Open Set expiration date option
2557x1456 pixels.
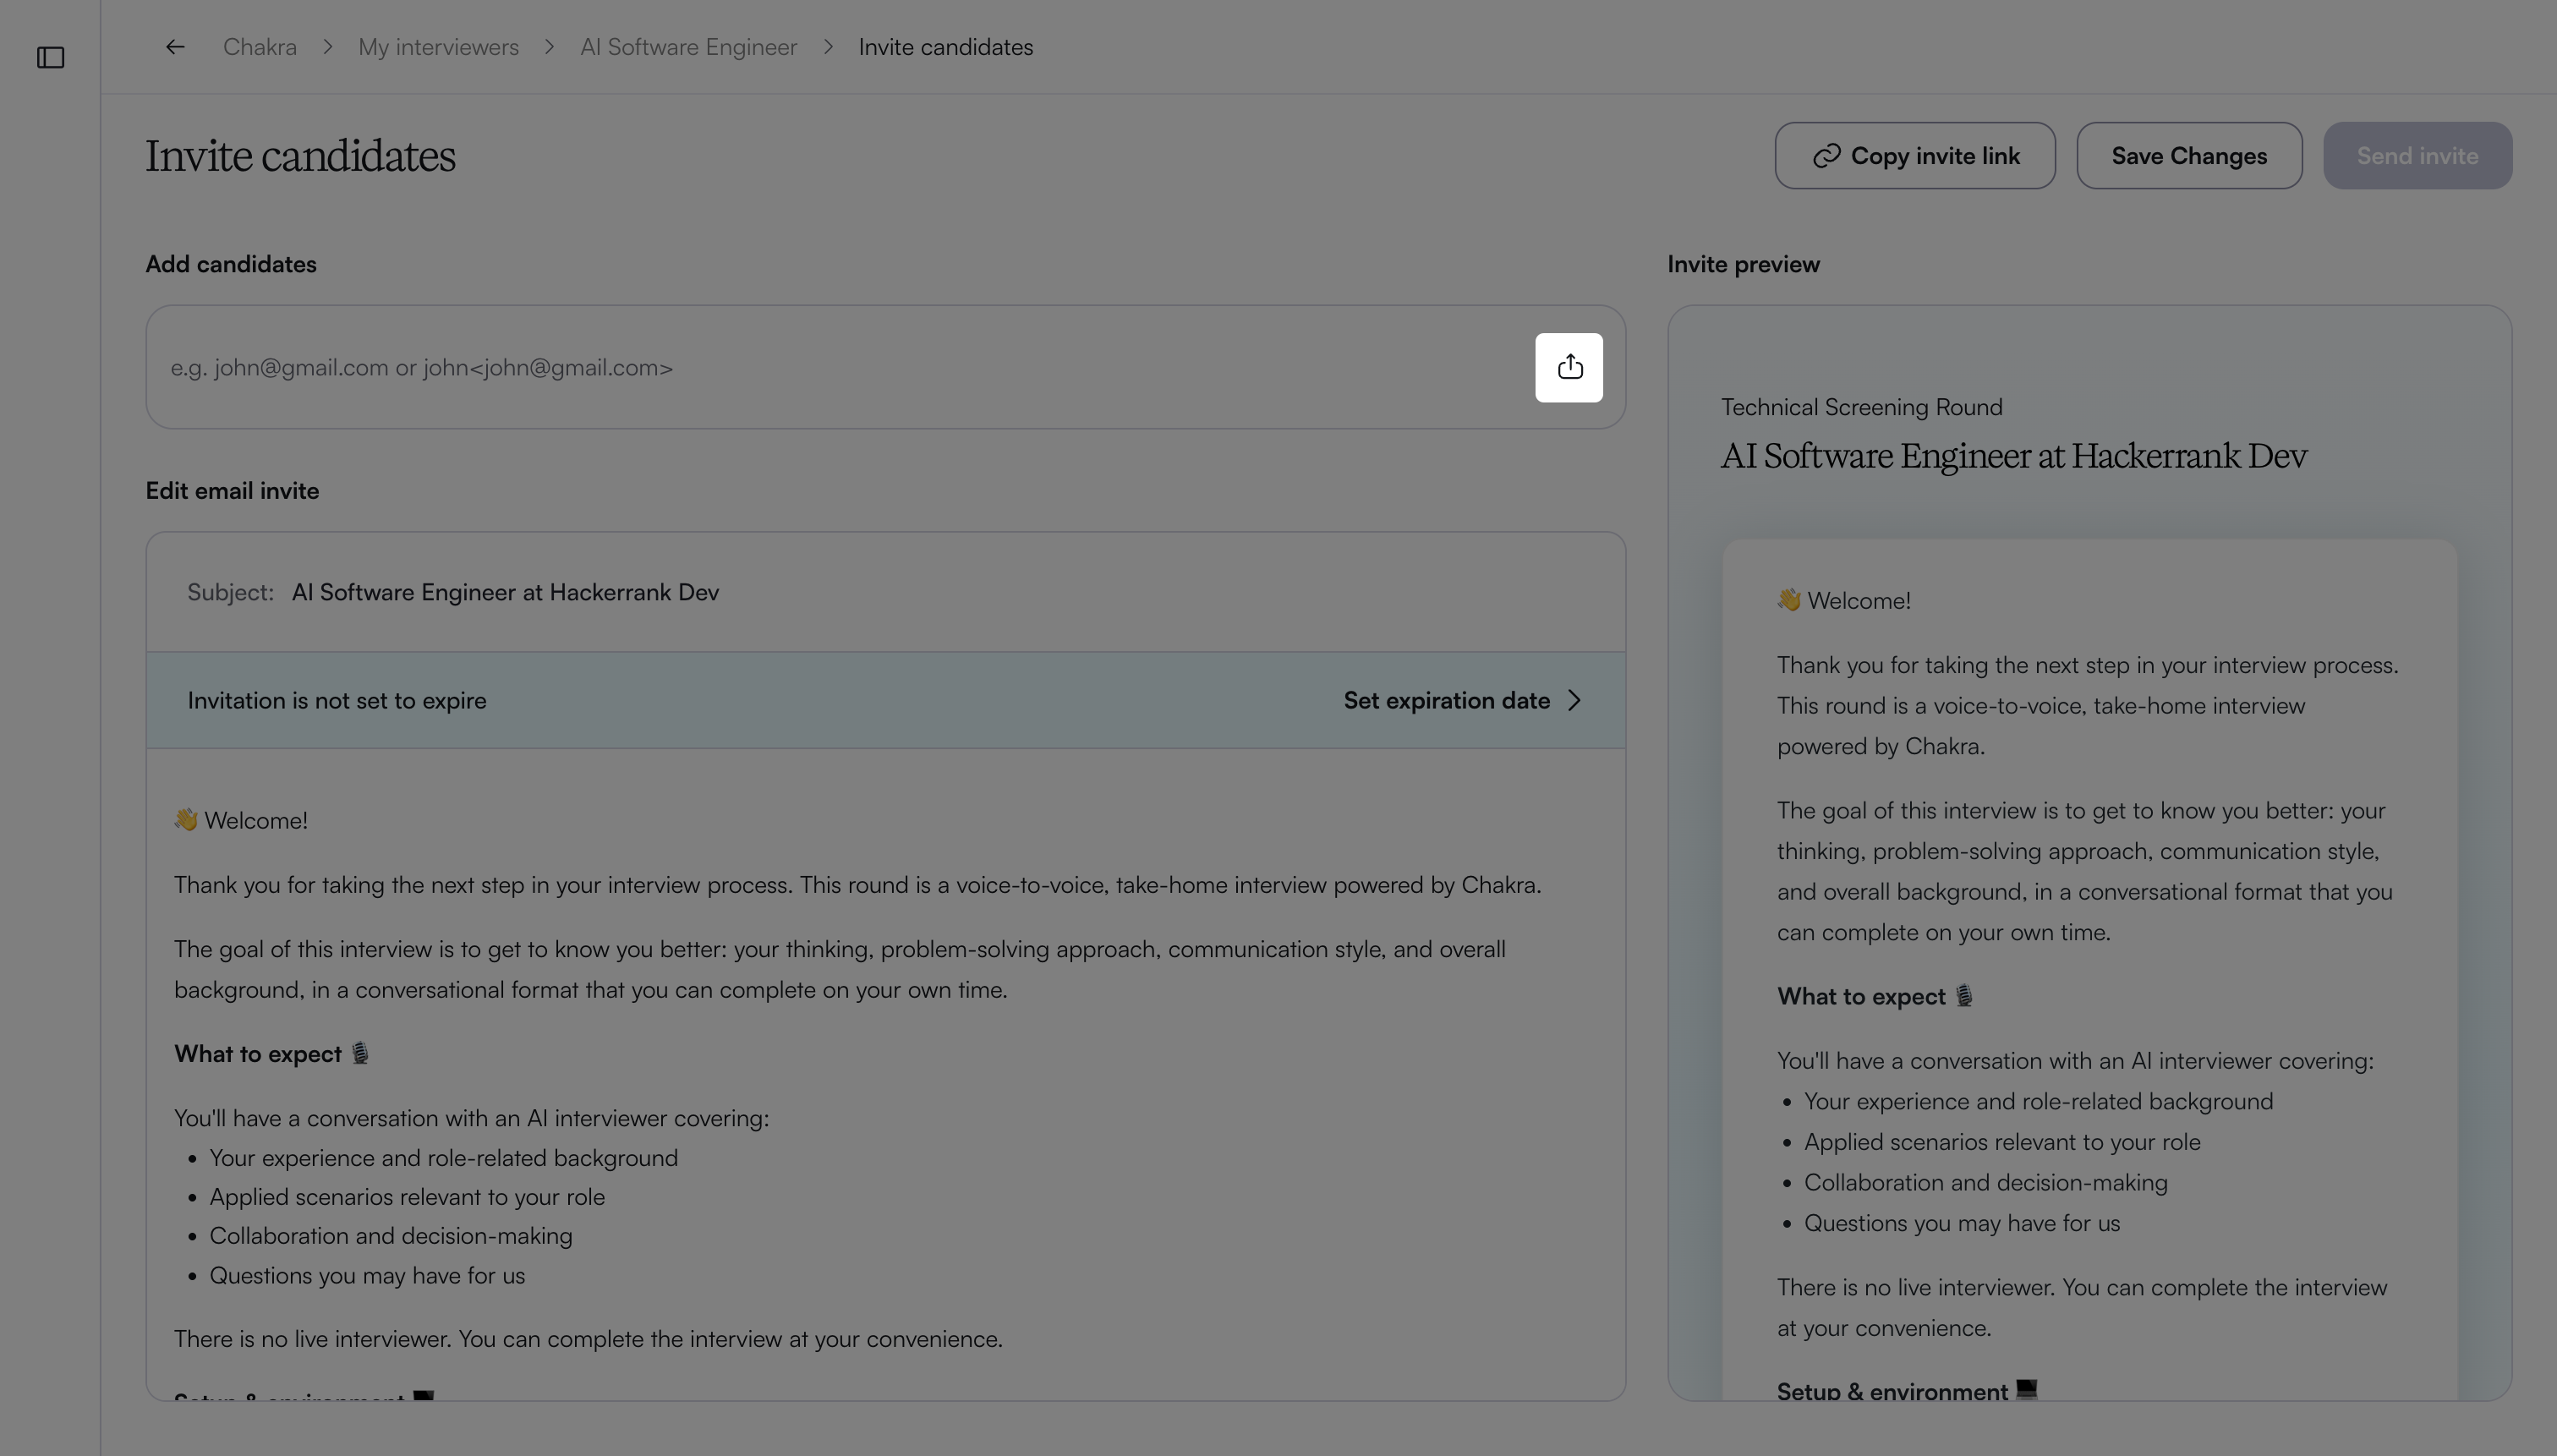tap(1463, 700)
